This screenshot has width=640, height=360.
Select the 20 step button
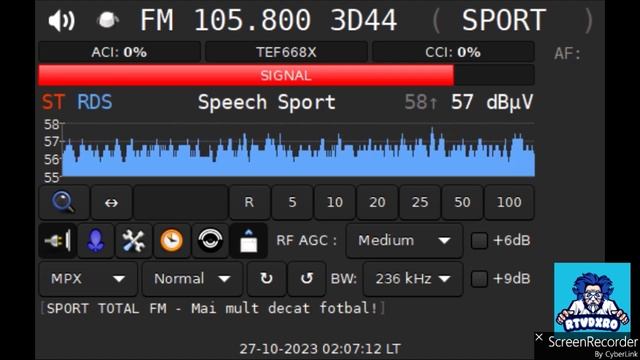377,202
